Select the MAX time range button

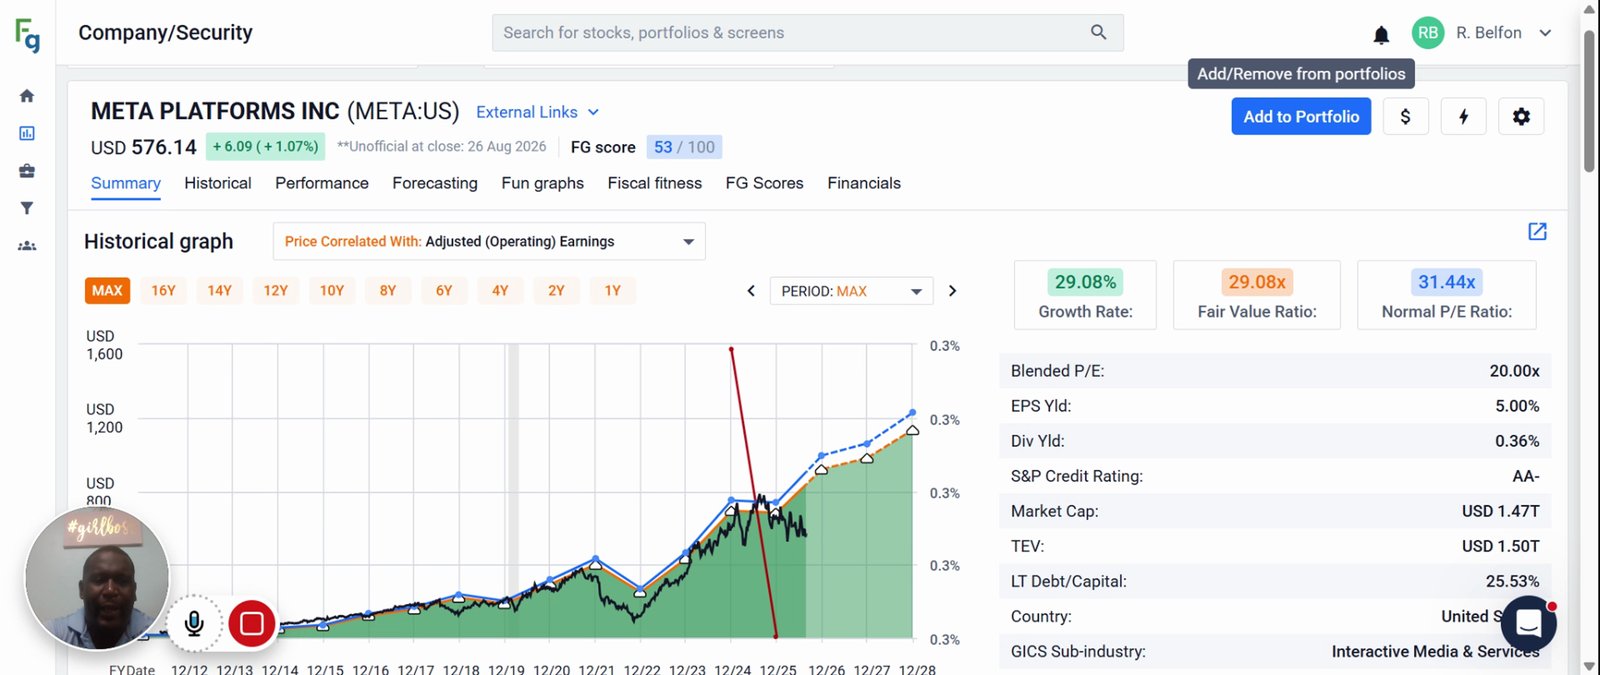point(107,291)
